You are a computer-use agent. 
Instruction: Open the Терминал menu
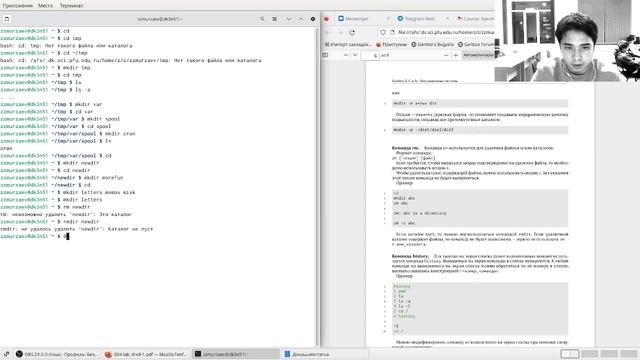pos(71,5)
